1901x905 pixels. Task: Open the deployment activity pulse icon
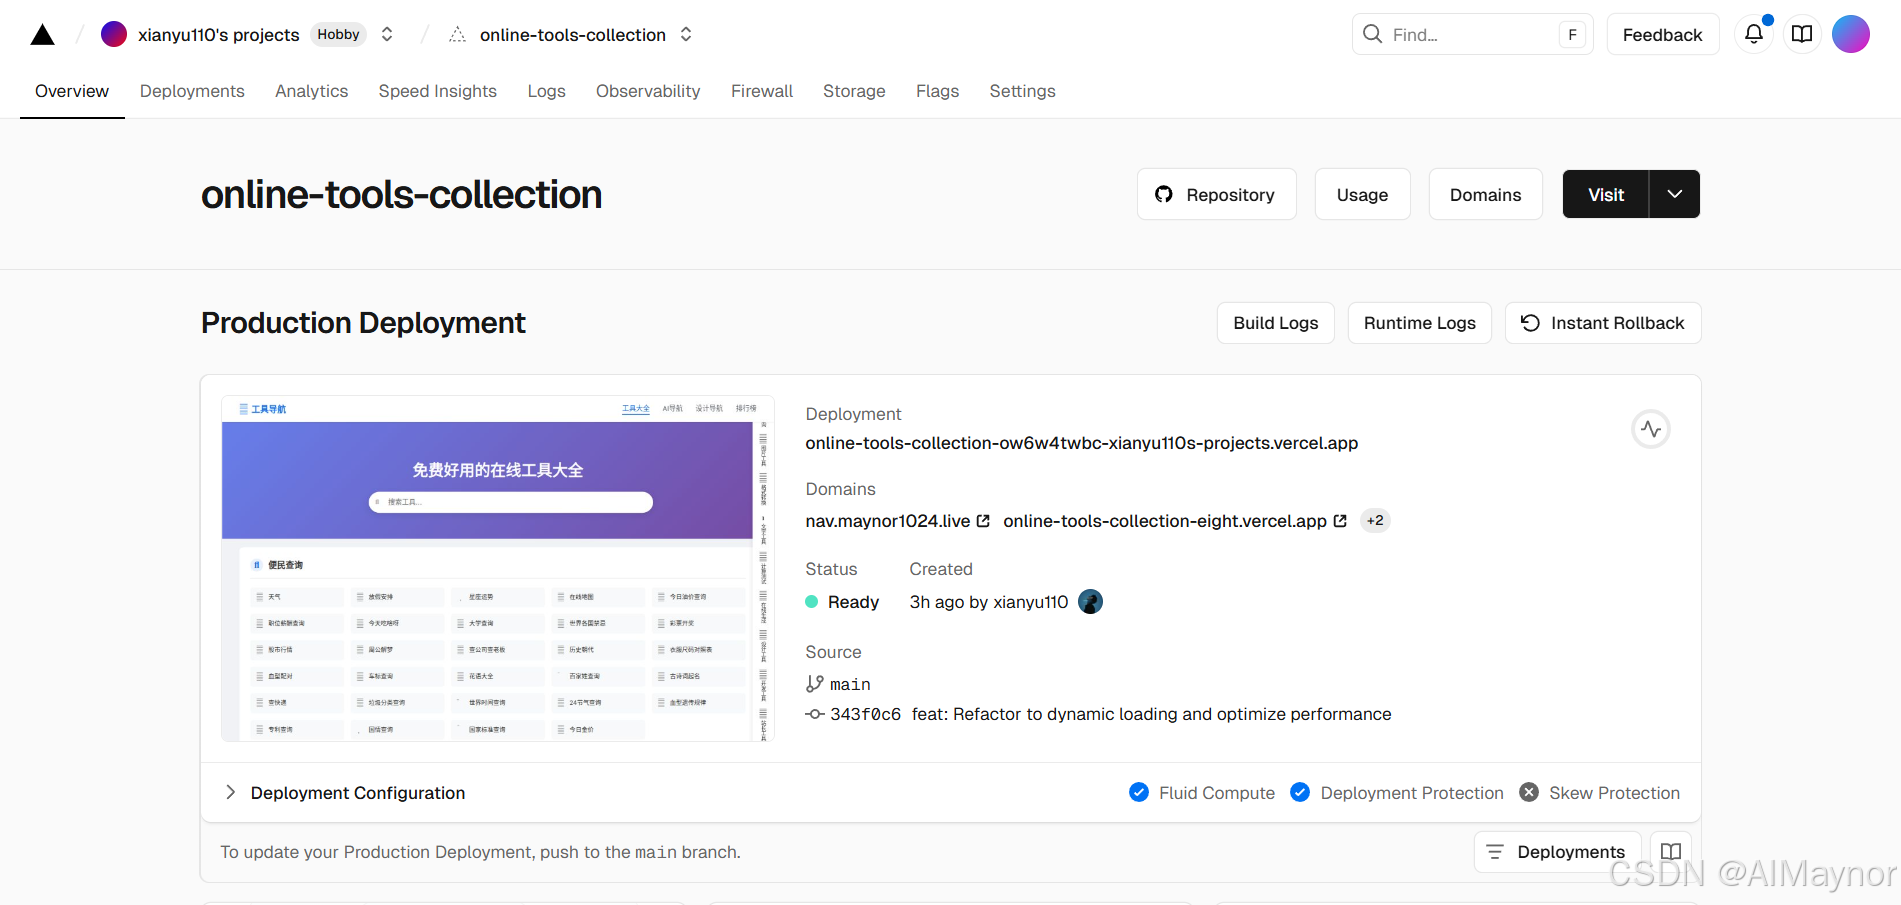click(1651, 429)
